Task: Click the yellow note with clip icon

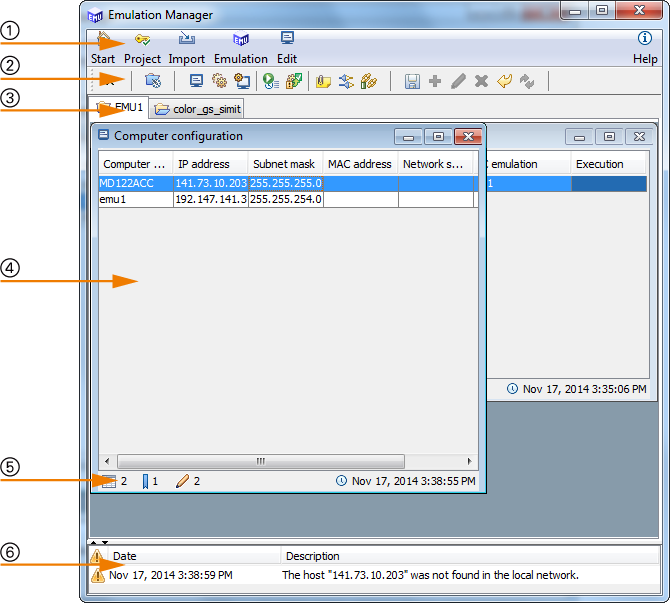Action: (x=323, y=81)
